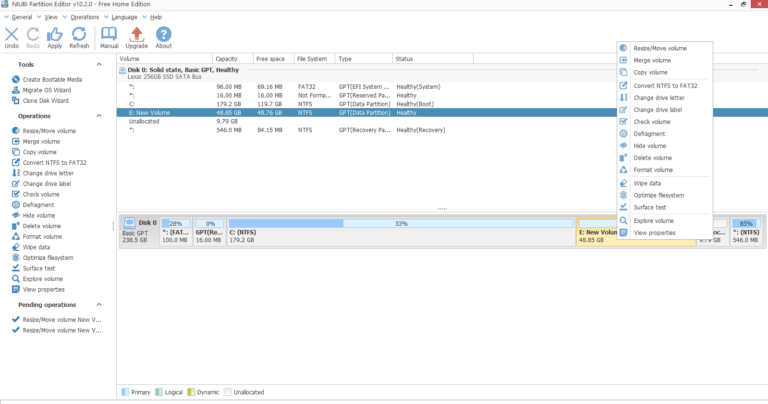
Task: Click sidebar Hide volume icon
Action: click(16, 215)
